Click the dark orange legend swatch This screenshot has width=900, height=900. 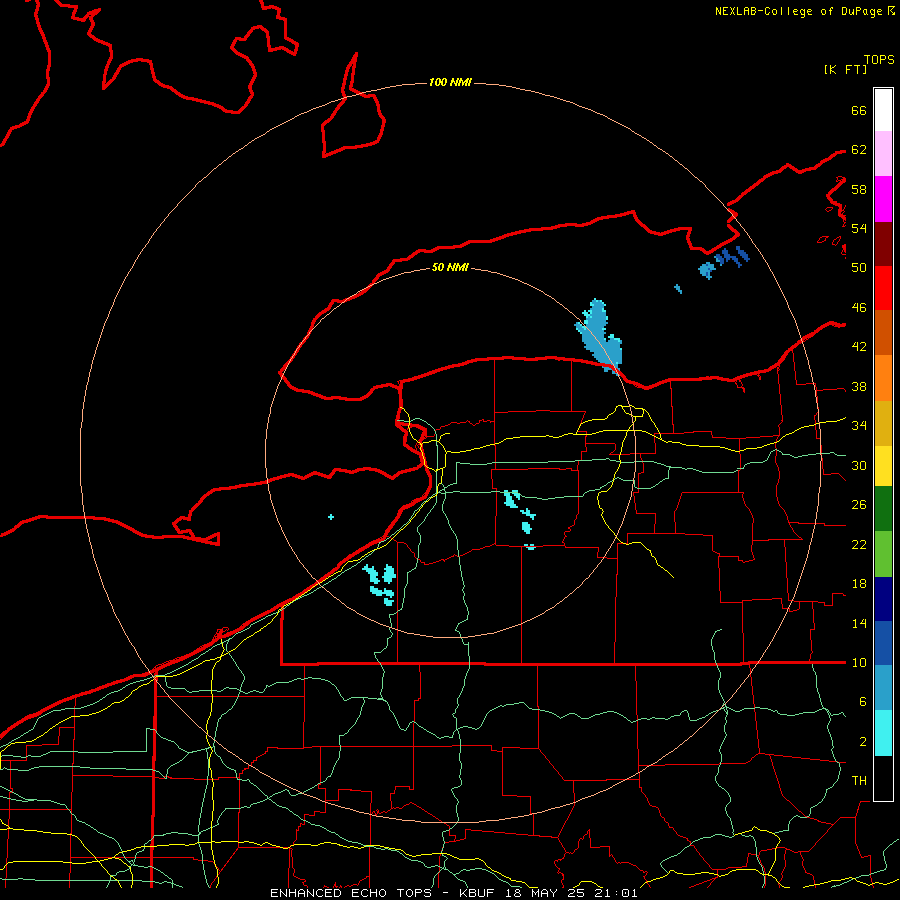(x=883, y=332)
